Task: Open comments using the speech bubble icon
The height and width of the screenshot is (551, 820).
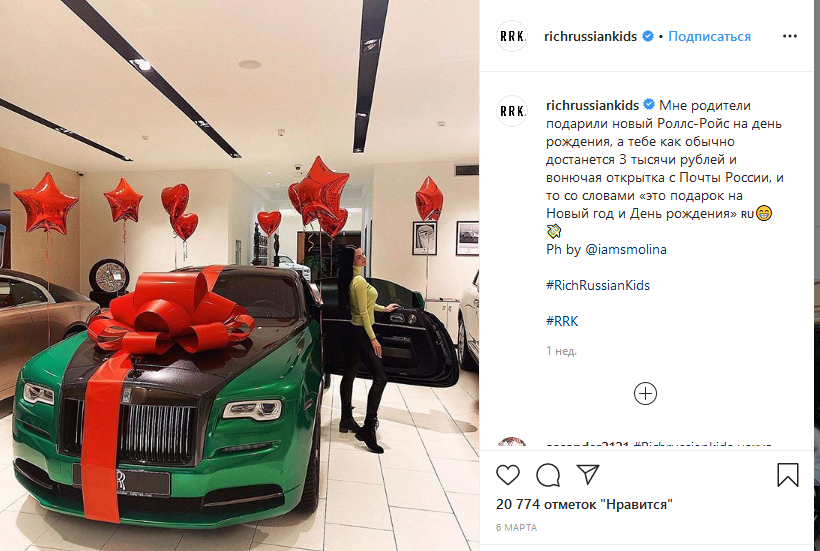Action: click(x=548, y=475)
